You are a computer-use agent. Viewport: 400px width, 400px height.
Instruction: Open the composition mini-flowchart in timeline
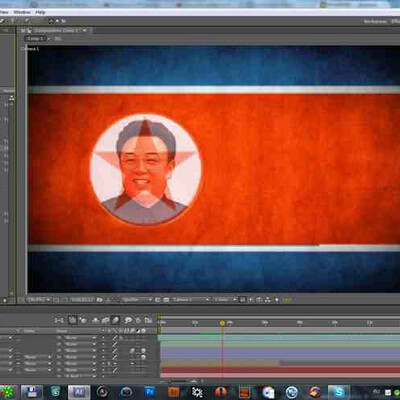coord(59,320)
